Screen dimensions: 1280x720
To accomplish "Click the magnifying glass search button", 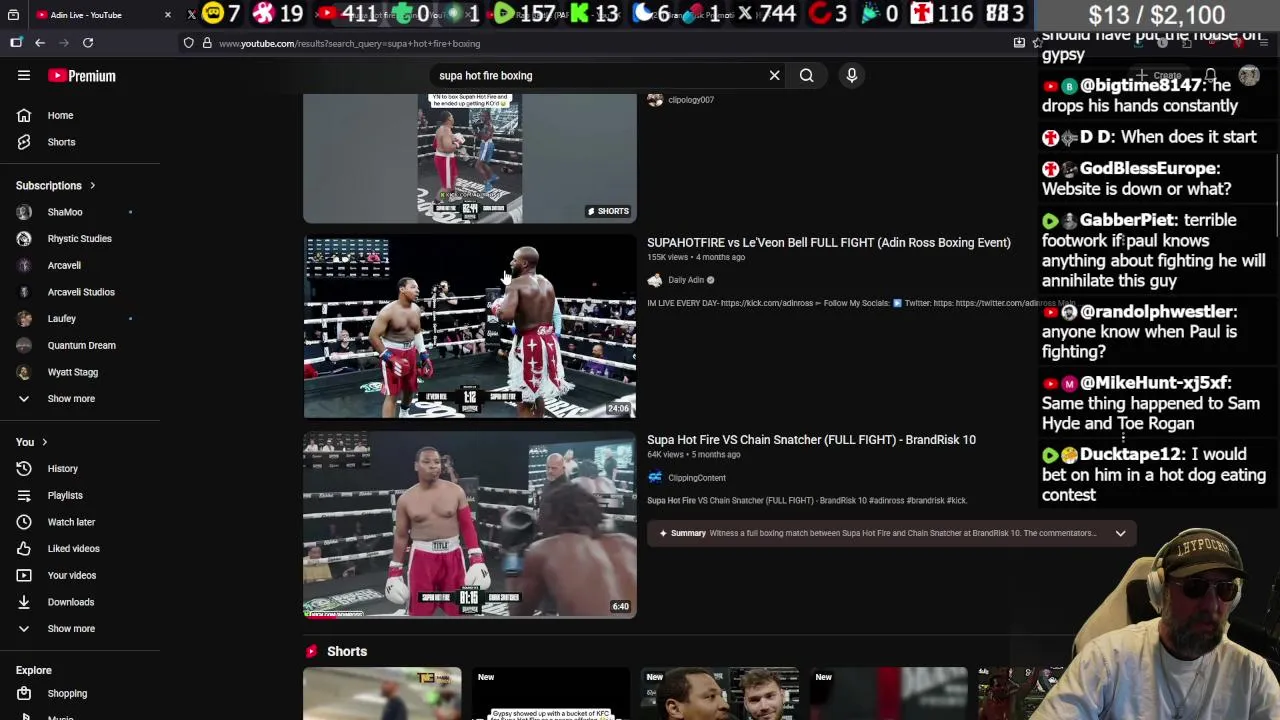I will pyautogui.click(x=806, y=75).
